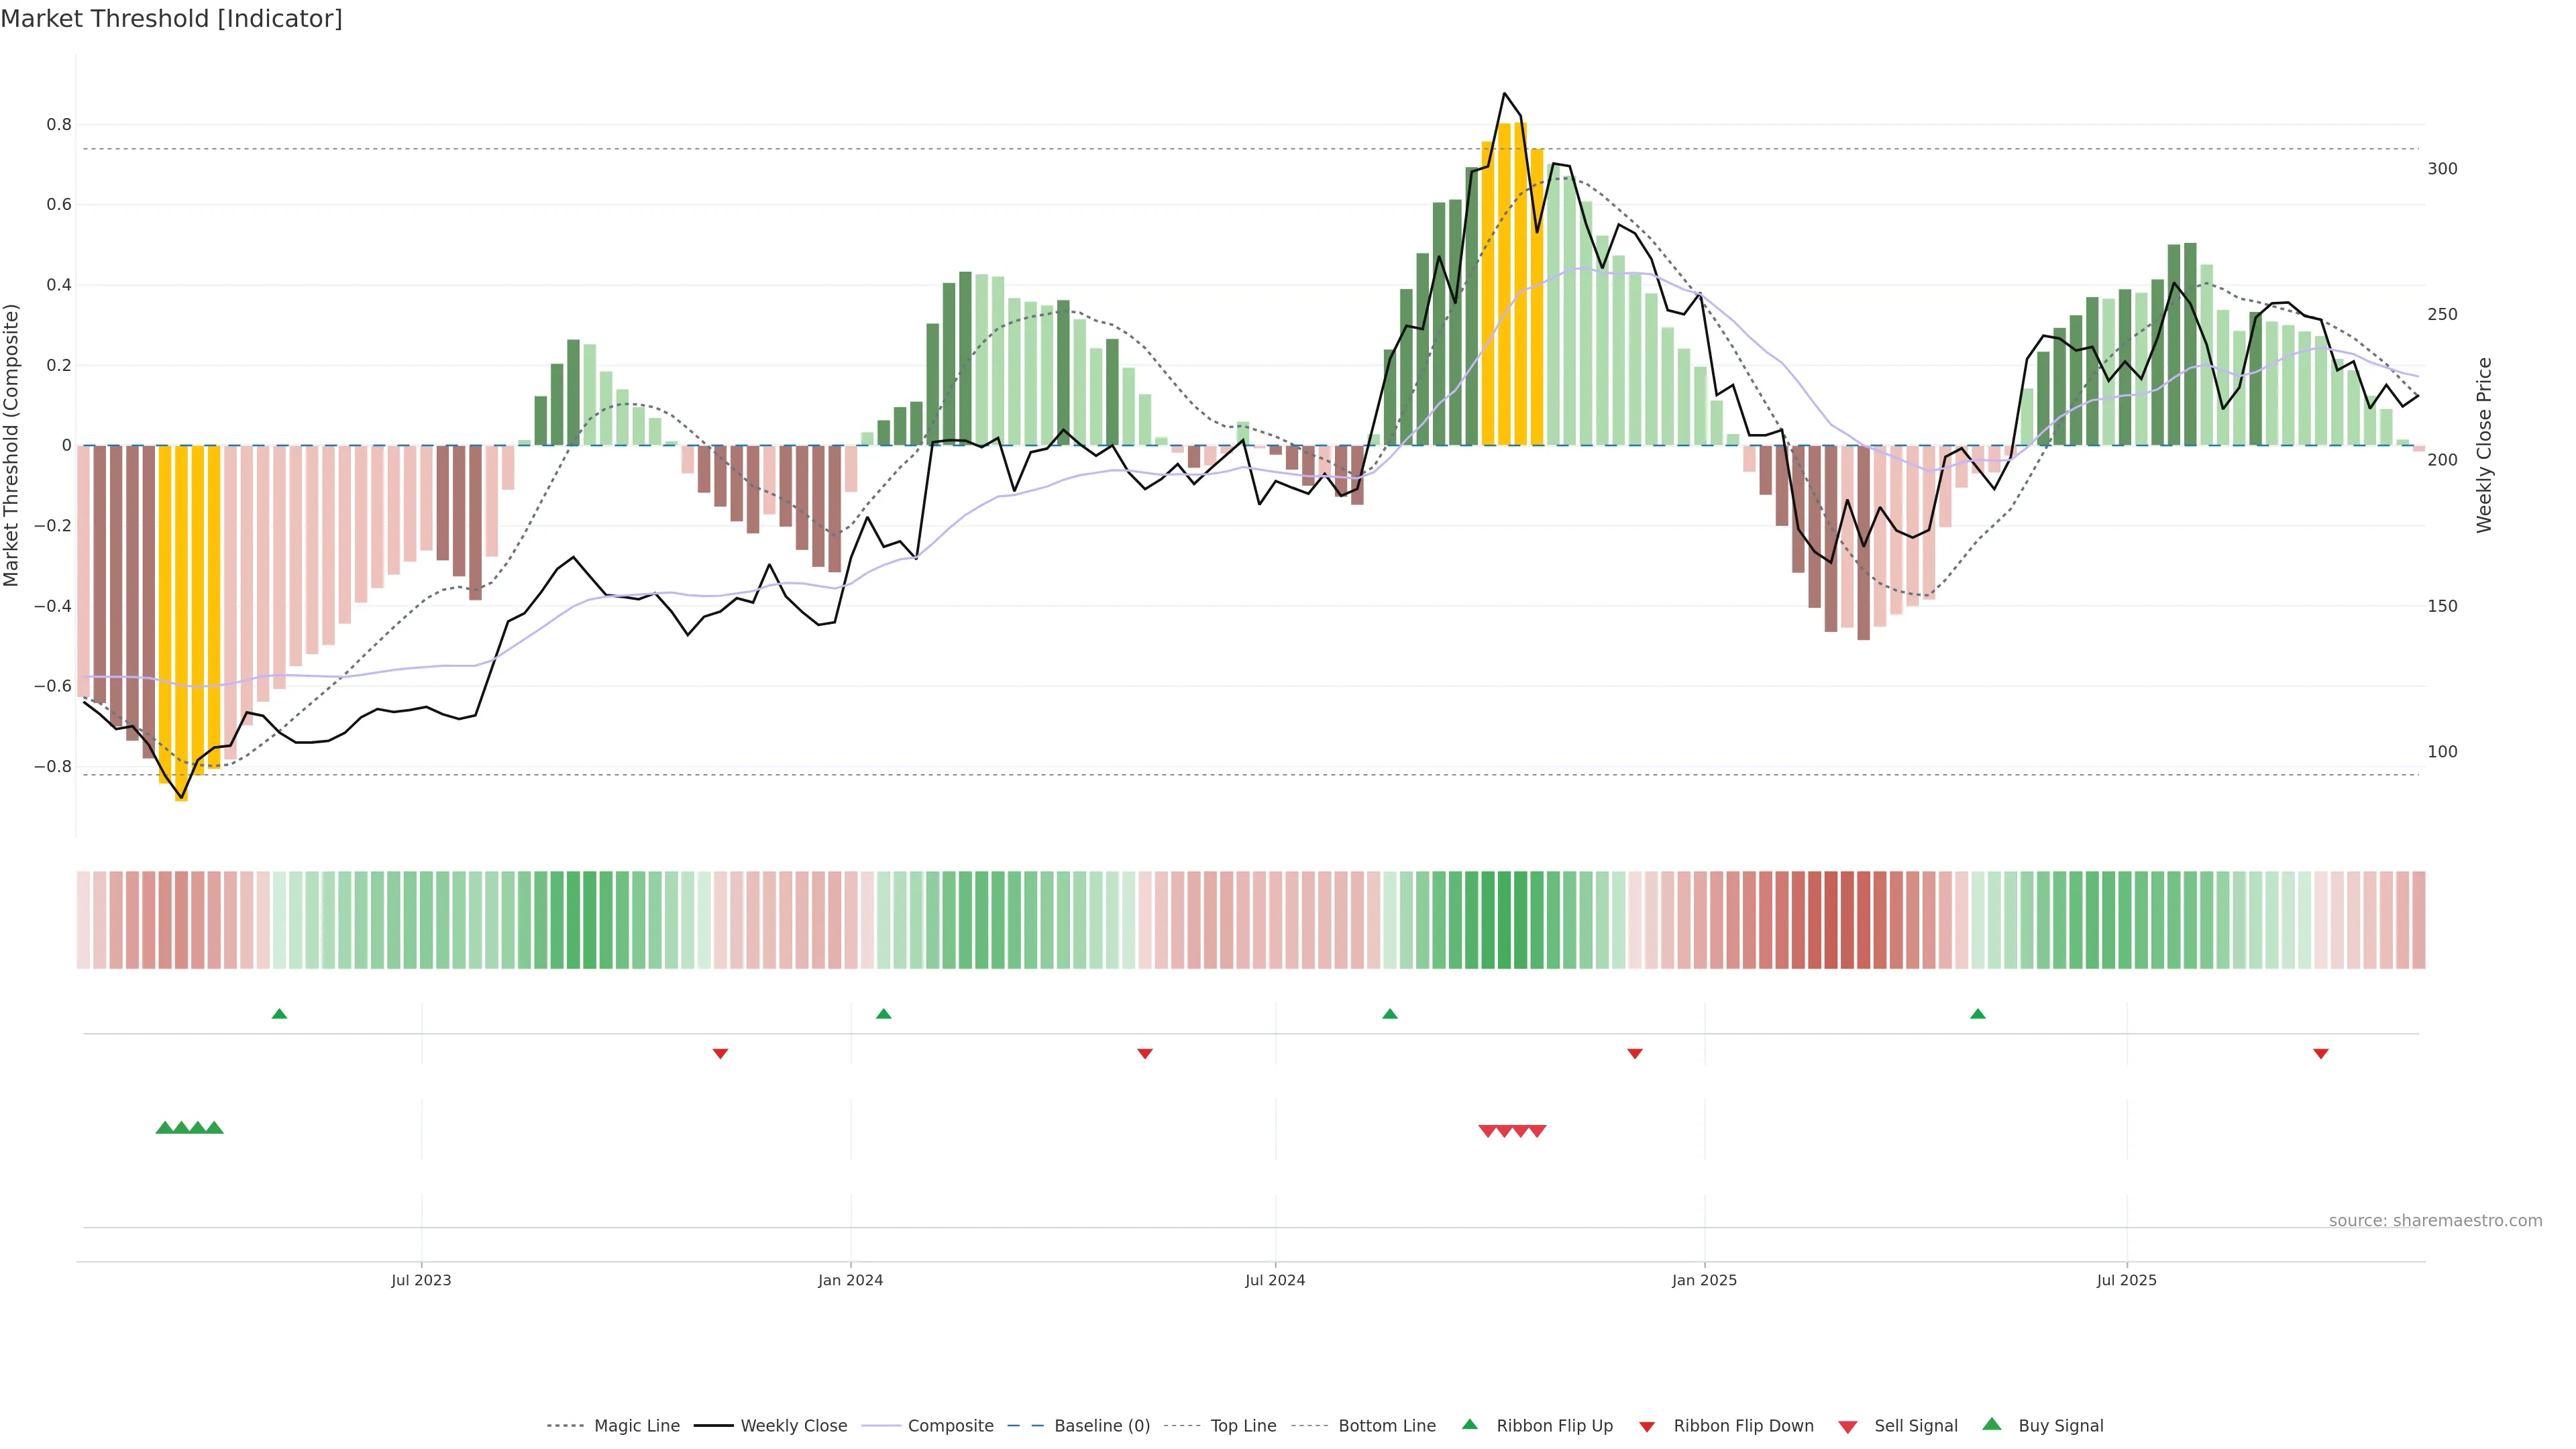
Task: Click the Ribbon Flip Up marker just after Jan 2024
Action: pyautogui.click(x=883, y=1014)
